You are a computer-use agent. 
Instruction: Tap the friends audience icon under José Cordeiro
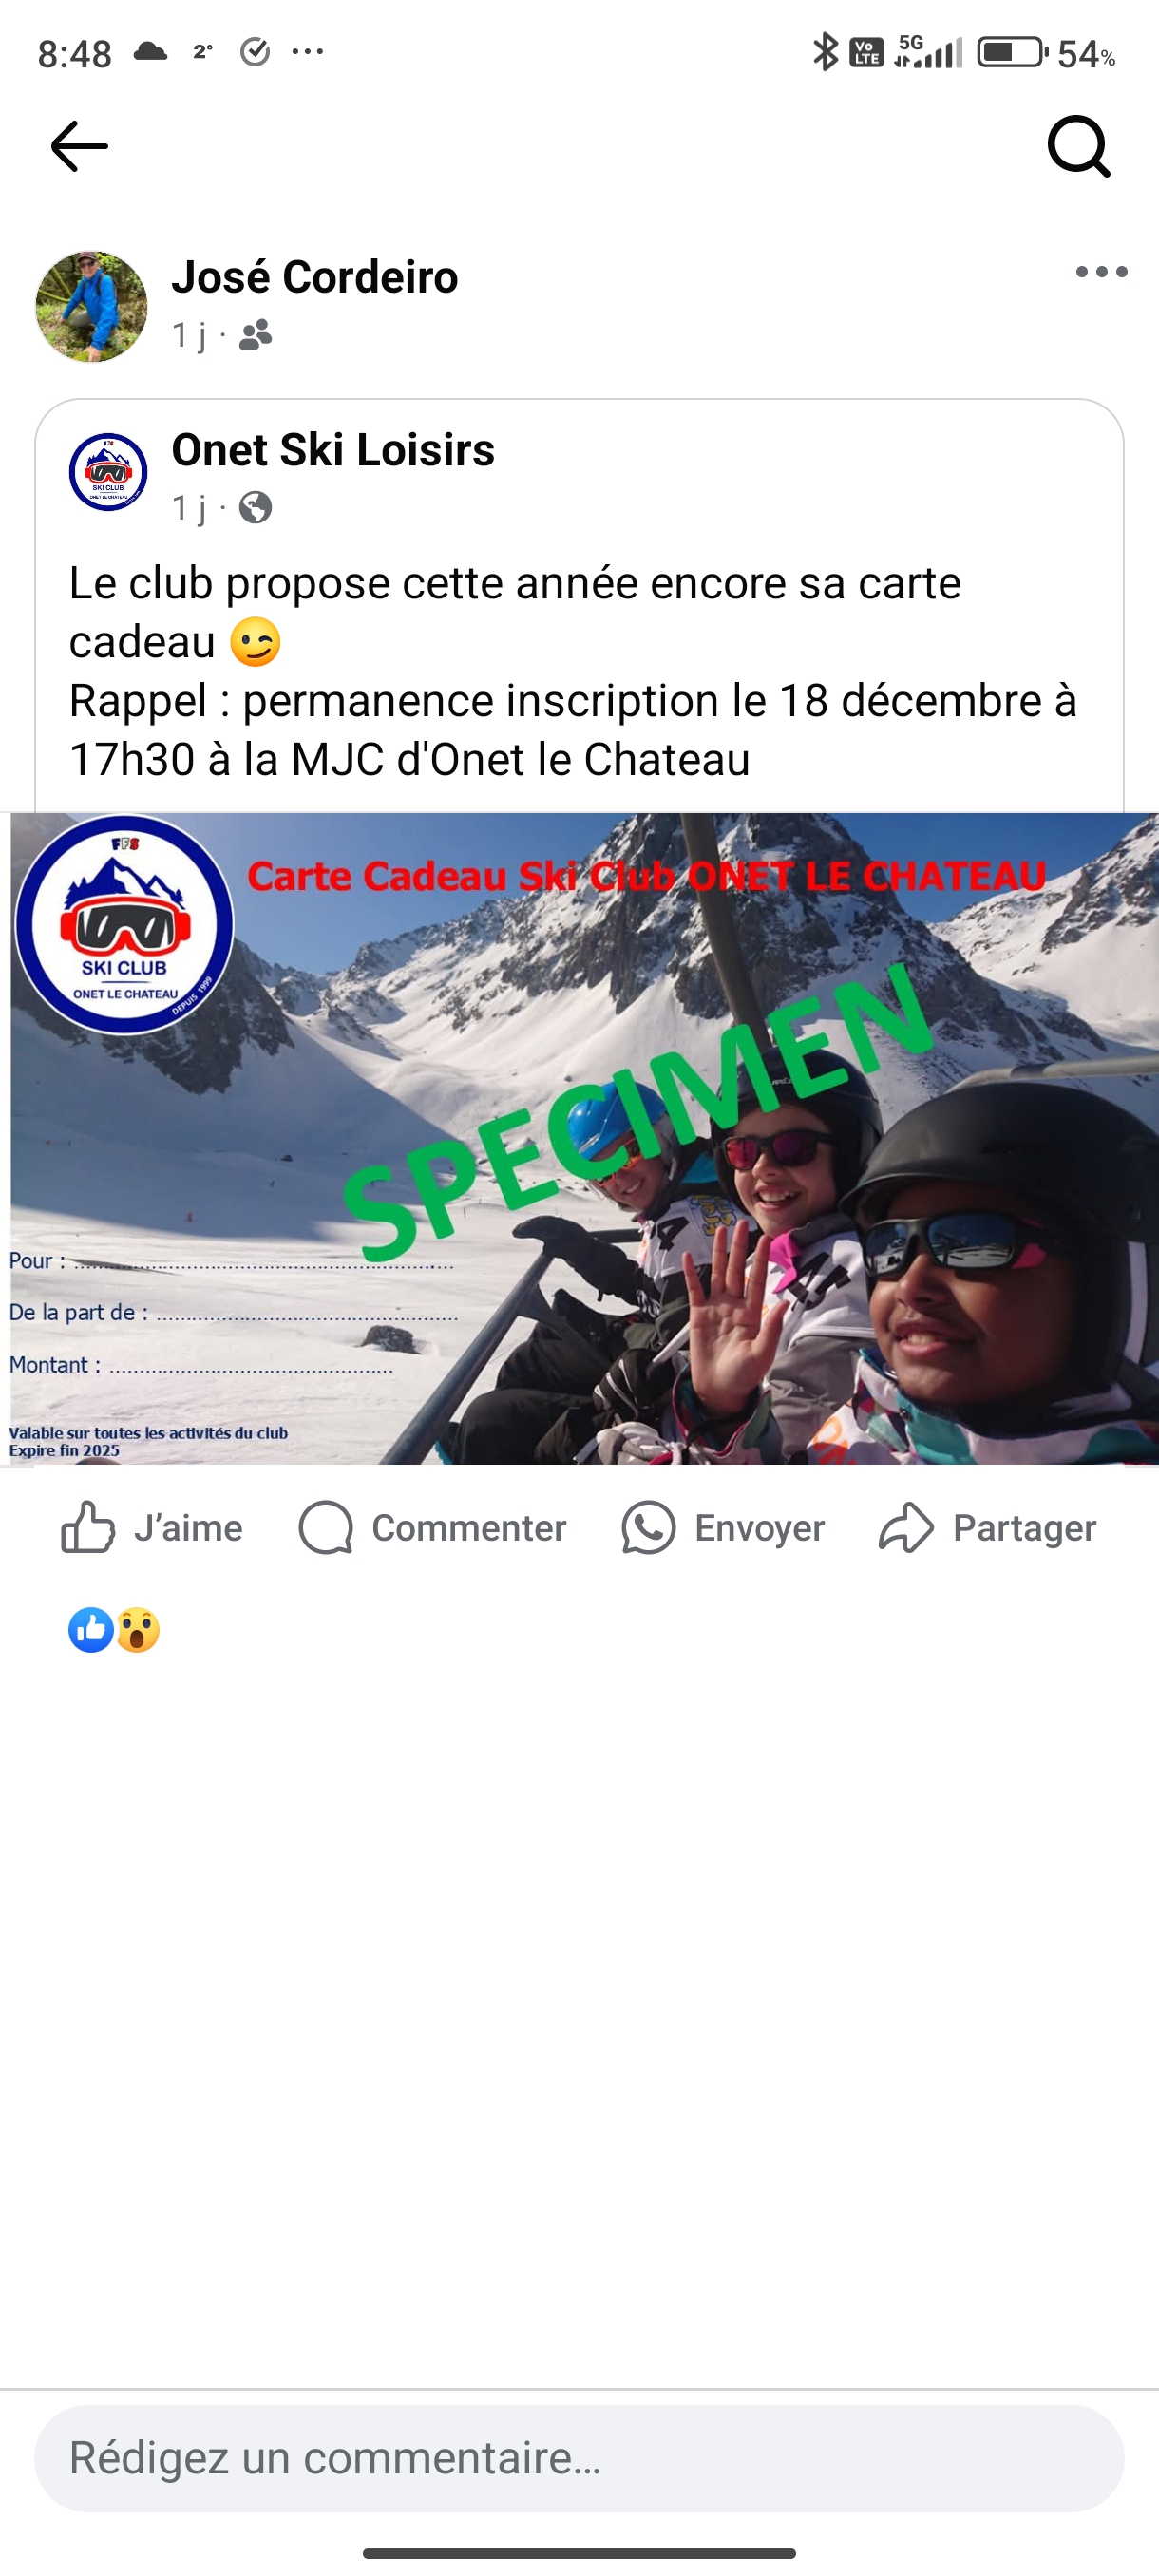tap(256, 335)
